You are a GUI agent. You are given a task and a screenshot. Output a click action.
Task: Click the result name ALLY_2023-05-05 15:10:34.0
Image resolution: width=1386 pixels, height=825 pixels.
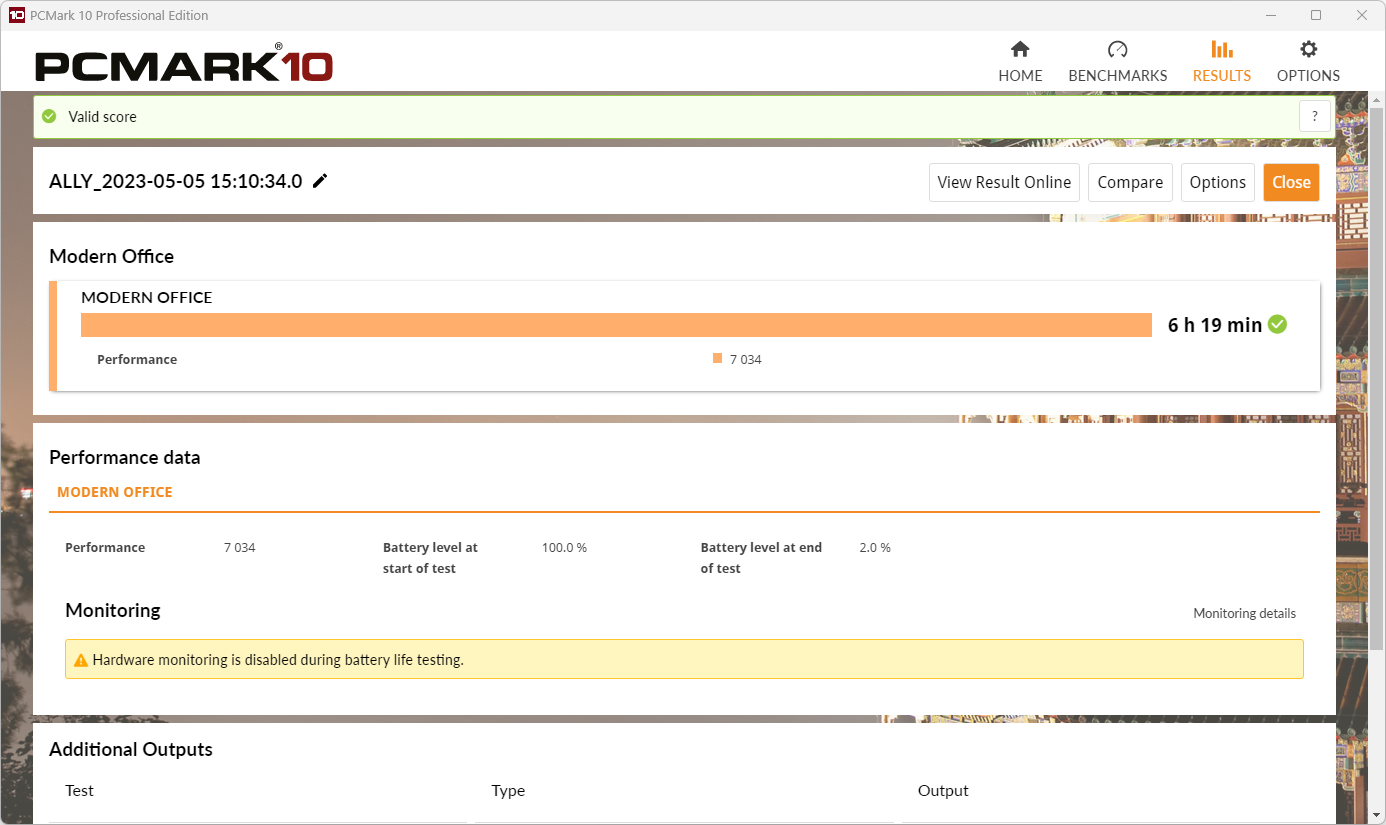coord(176,181)
